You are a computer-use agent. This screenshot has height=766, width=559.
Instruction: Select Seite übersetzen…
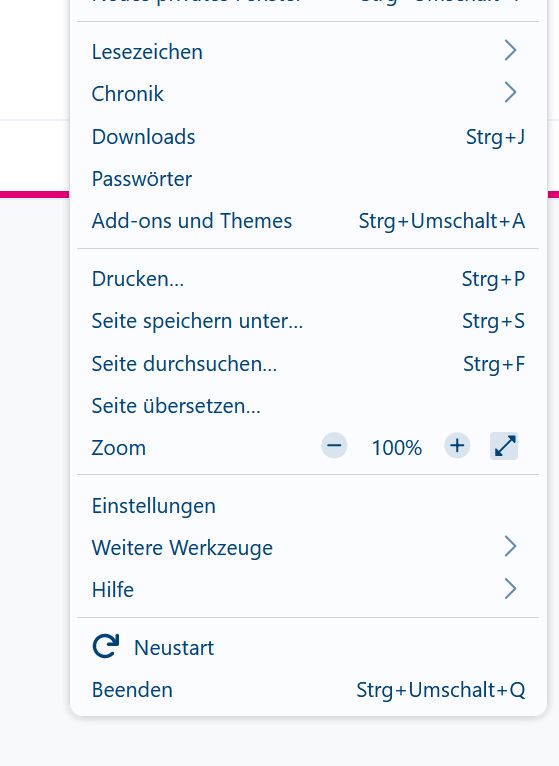click(x=308, y=406)
